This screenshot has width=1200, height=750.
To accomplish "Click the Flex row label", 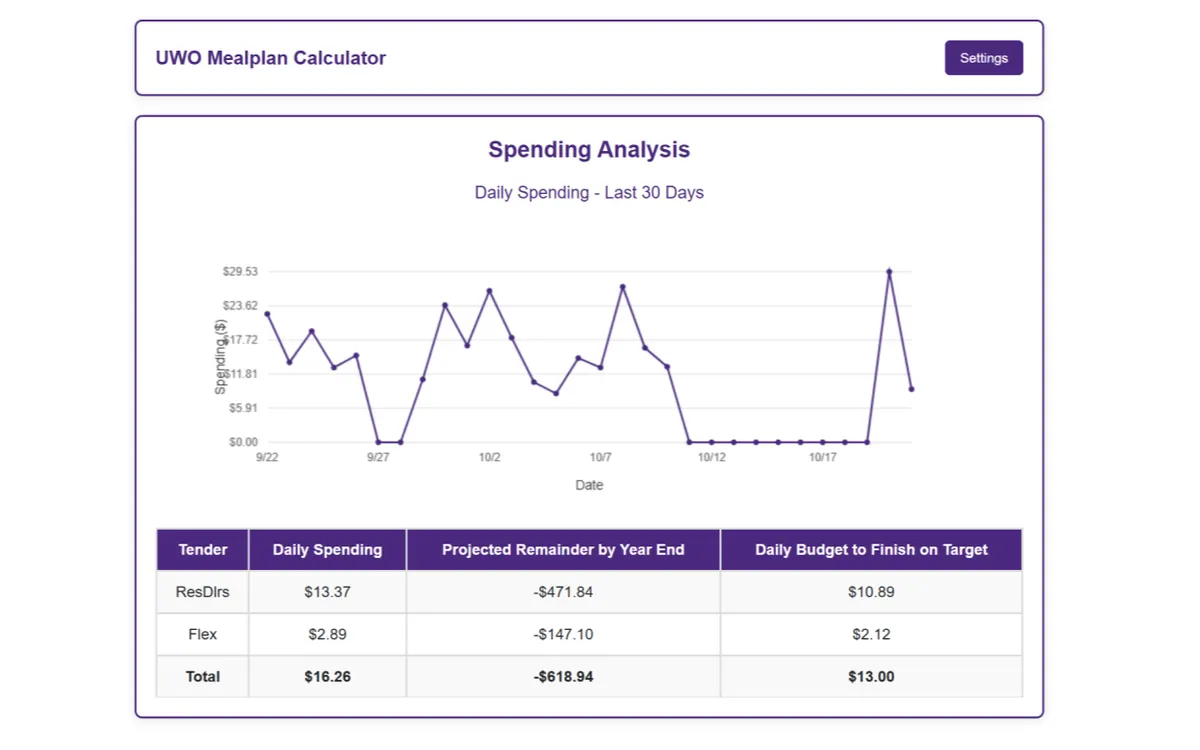I will (x=203, y=634).
